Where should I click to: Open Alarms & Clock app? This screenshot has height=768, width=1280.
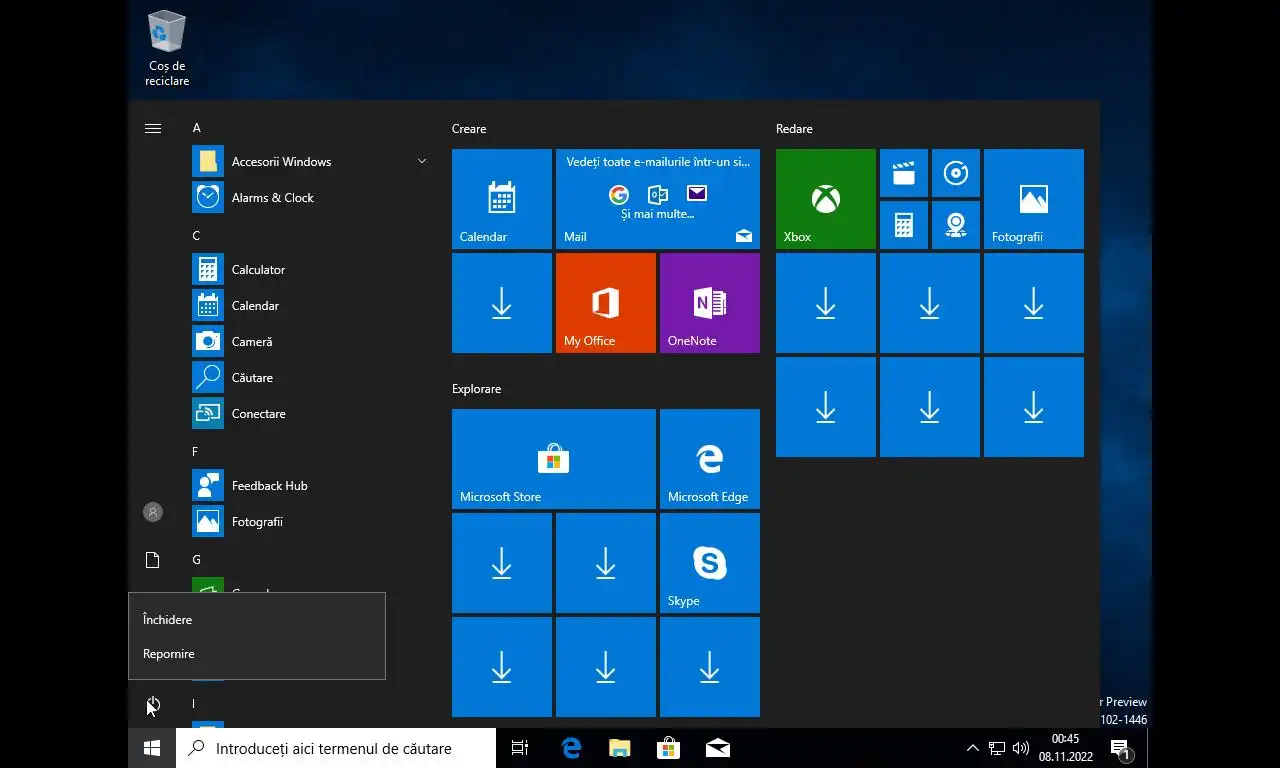[x=310, y=197]
